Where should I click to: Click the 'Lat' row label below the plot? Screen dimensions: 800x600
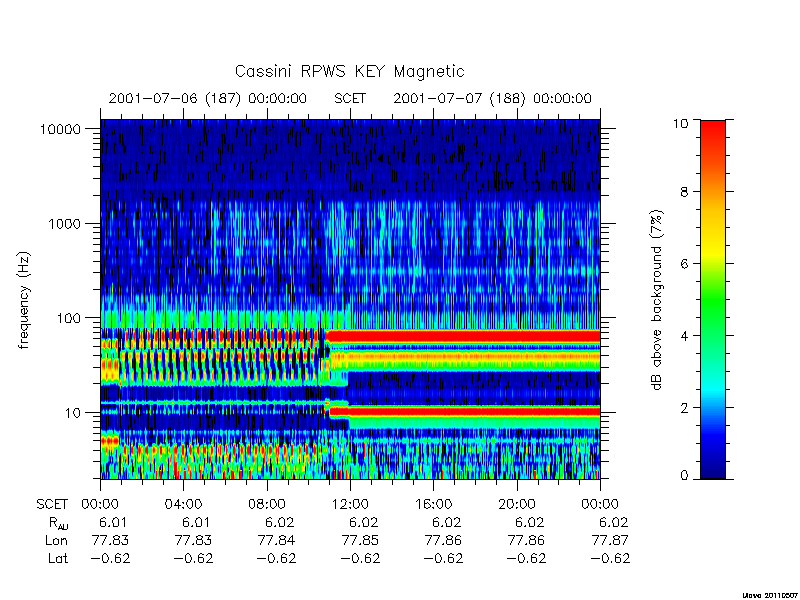point(58,559)
